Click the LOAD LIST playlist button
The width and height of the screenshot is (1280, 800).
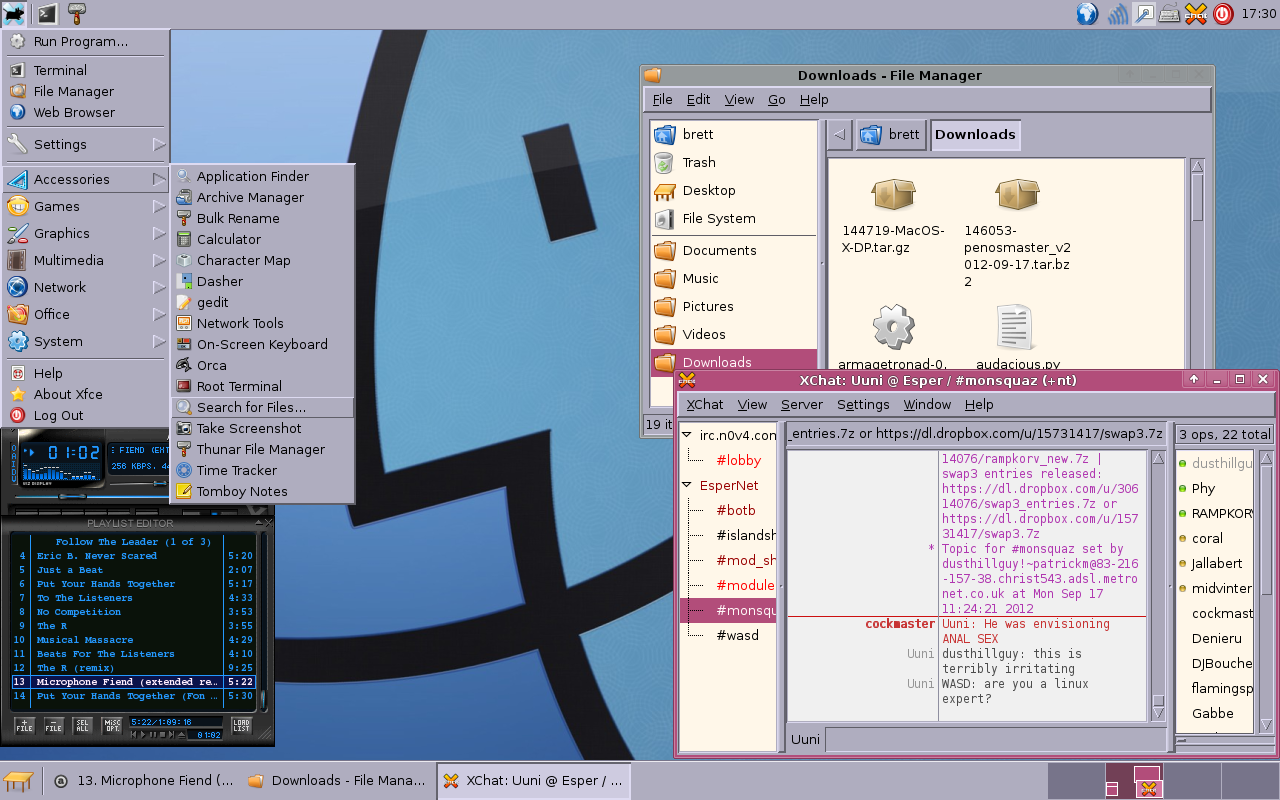click(x=241, y=726)
